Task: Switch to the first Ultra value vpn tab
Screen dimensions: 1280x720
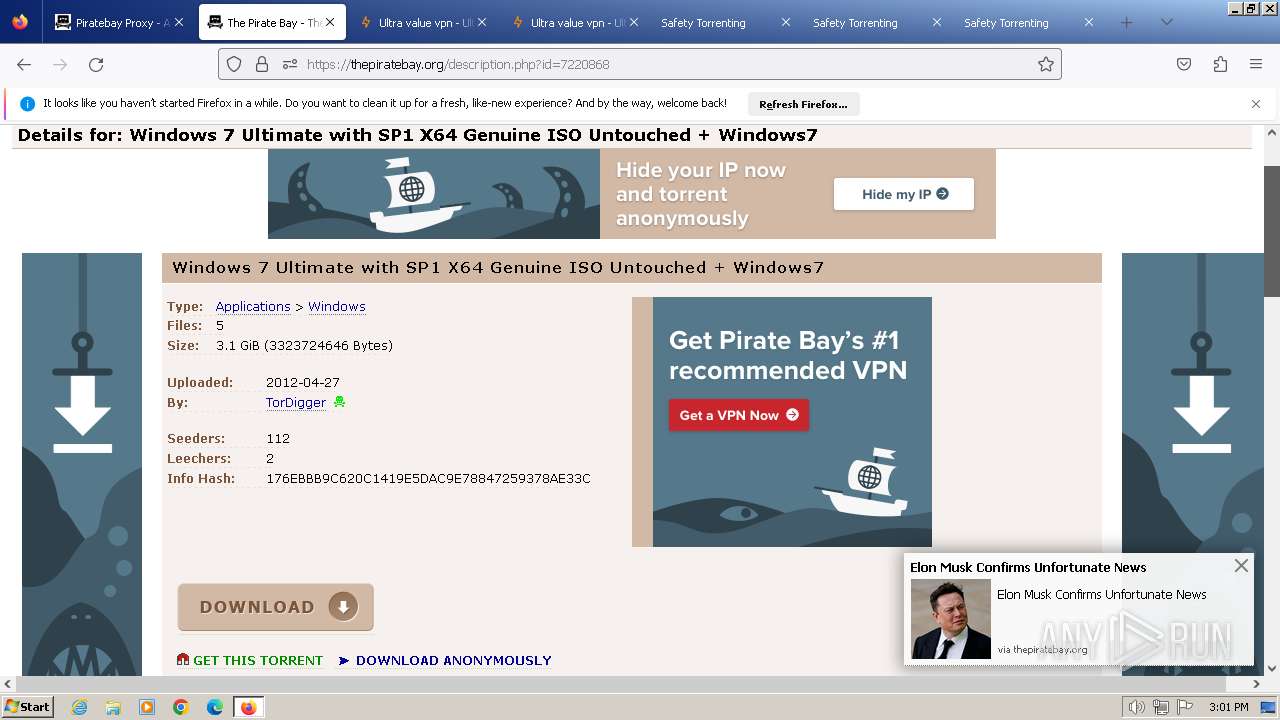Action: click(x=424, y=22)
